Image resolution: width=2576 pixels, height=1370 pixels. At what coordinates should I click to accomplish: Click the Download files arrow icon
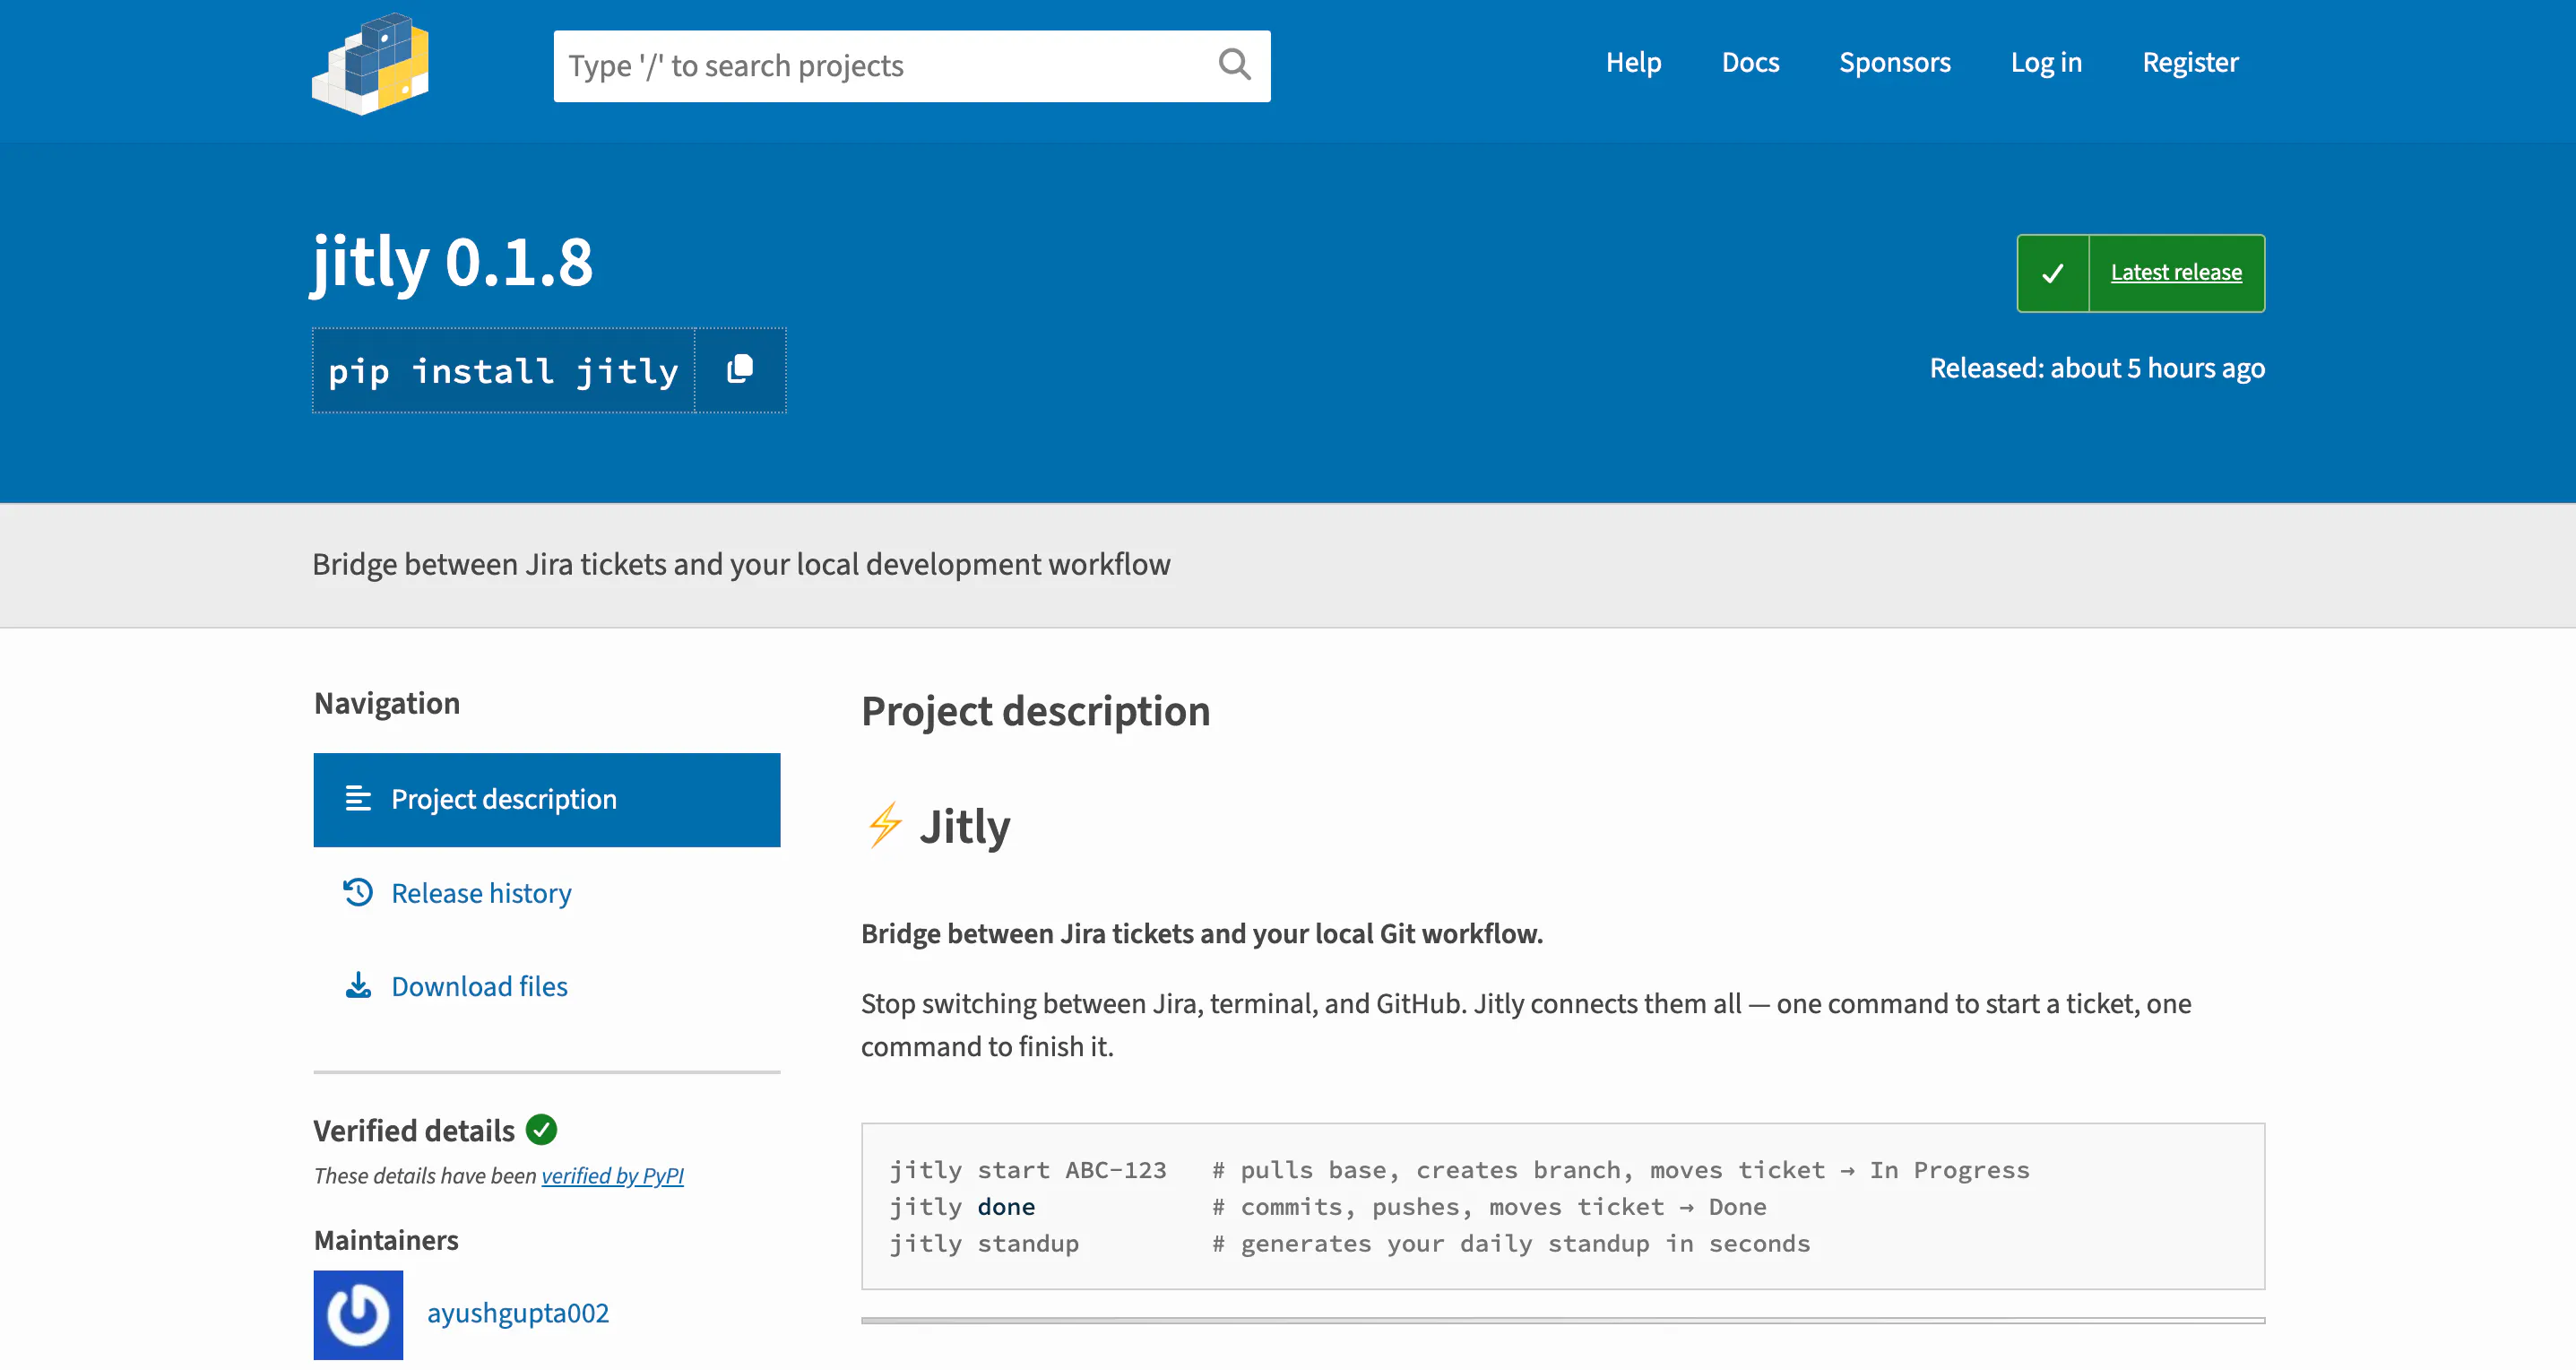click(x=358, y=986)
